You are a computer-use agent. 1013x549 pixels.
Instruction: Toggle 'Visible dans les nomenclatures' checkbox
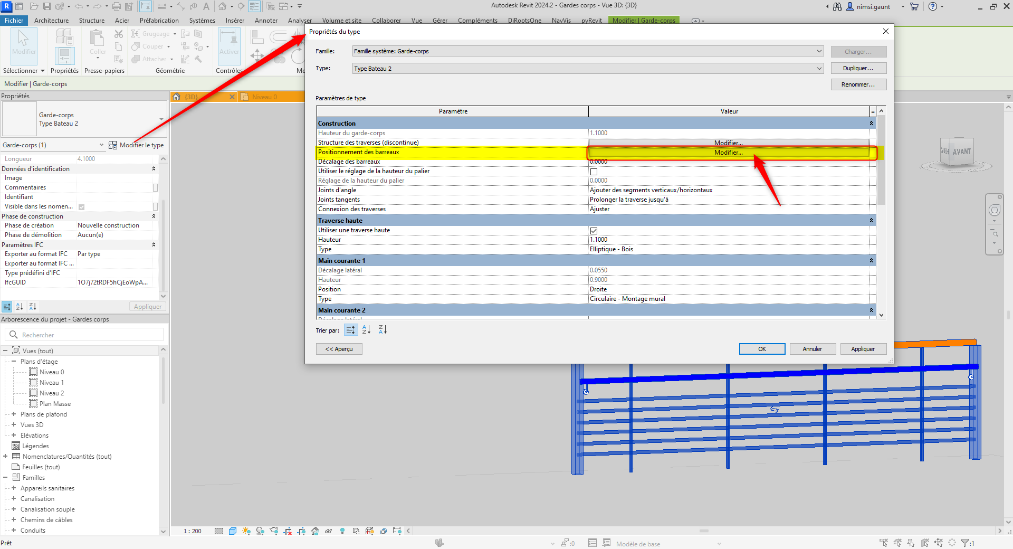pos(82,207)
